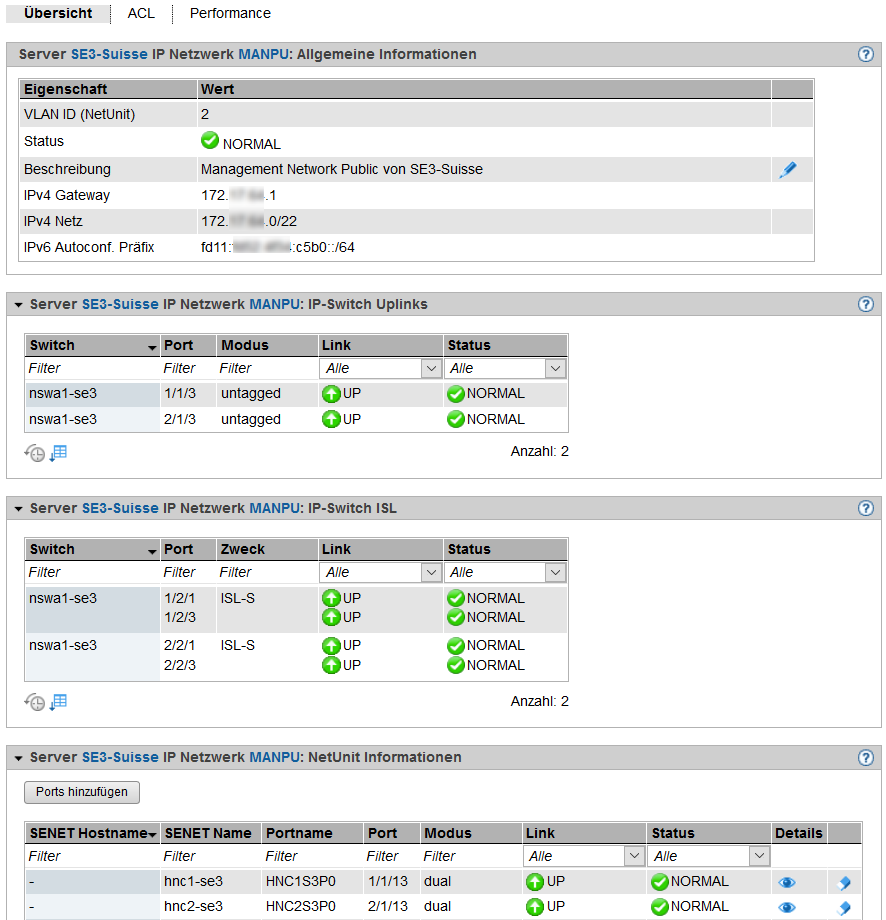Click the Ports hinzufügen button
886x920 pixels.
[x=82, y=792]
